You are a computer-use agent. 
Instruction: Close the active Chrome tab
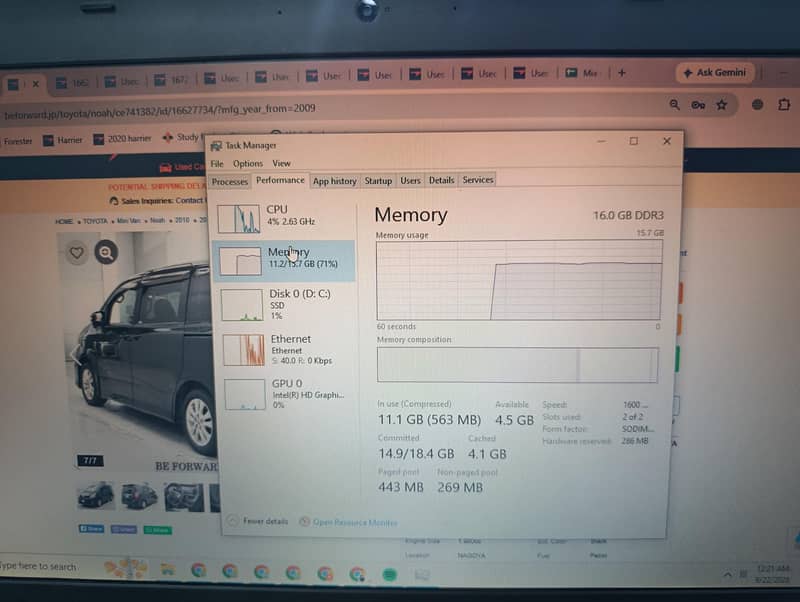coord(36,84)
